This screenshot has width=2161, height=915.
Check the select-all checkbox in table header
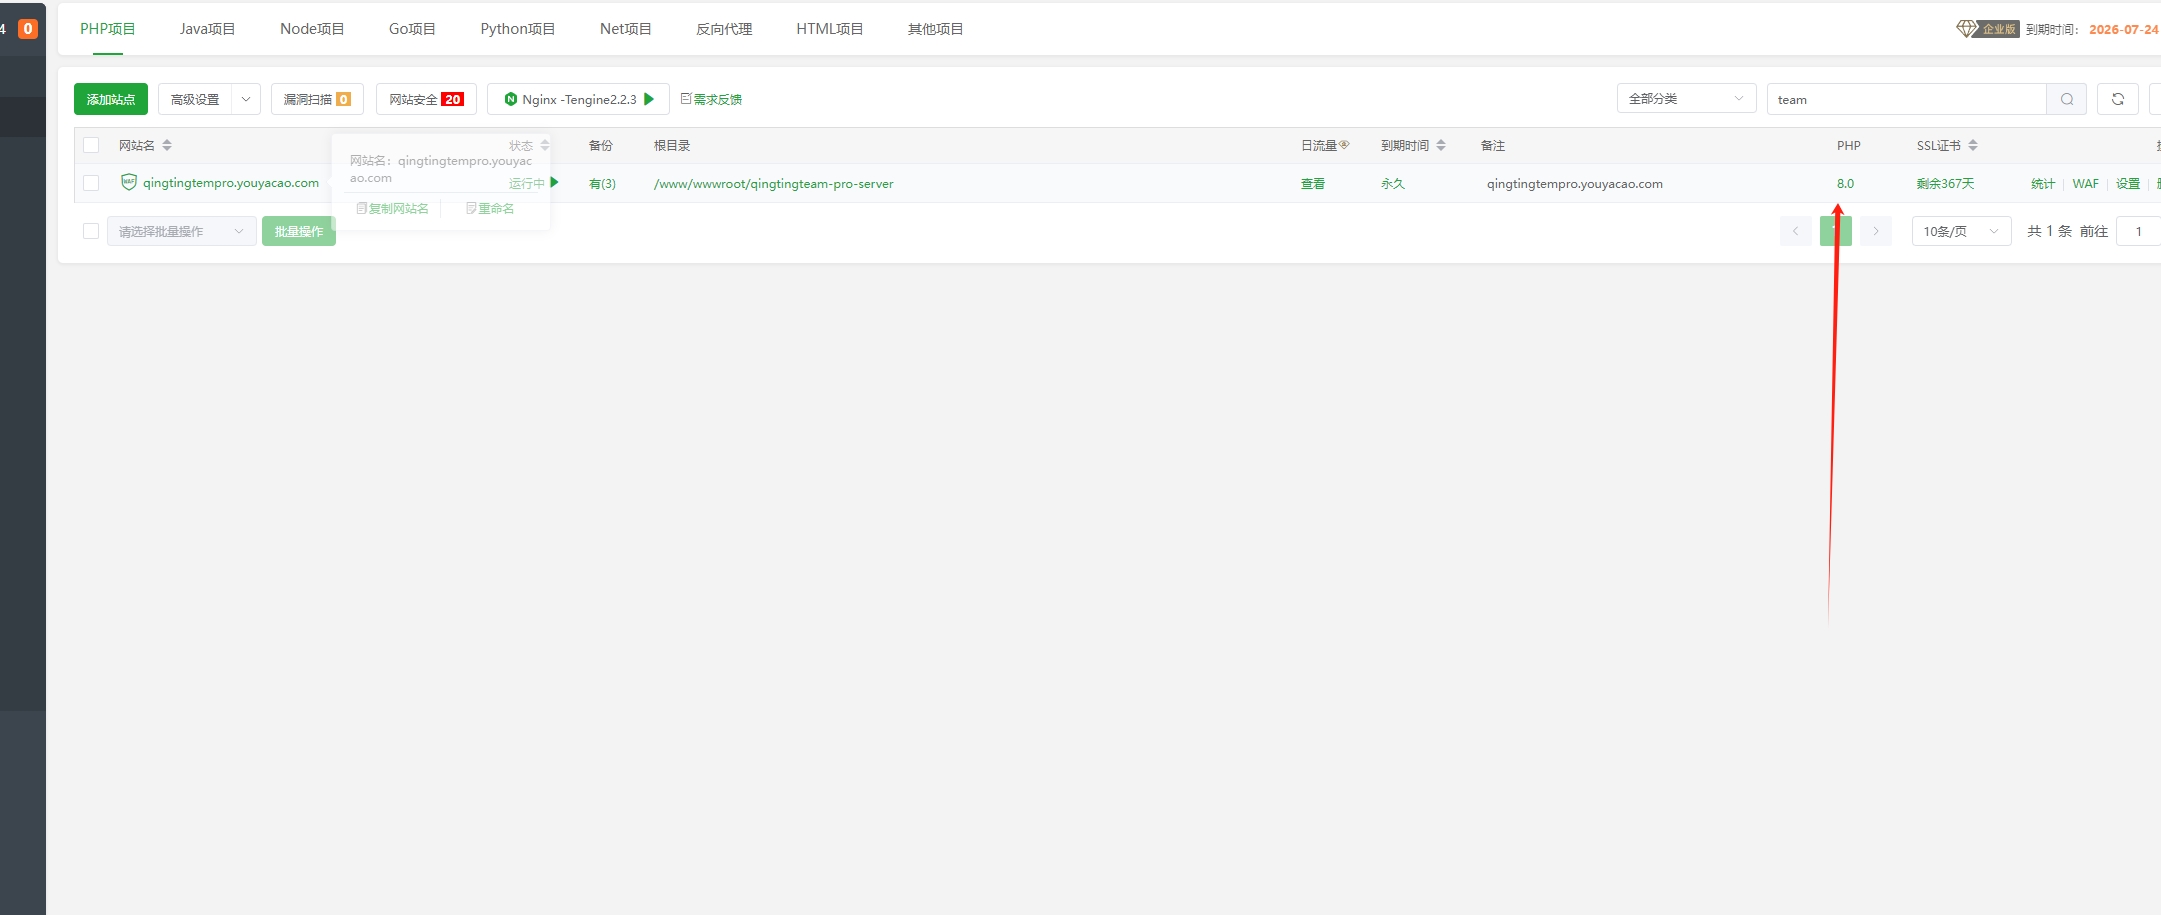pyautogui.click(x=90, y=145)
